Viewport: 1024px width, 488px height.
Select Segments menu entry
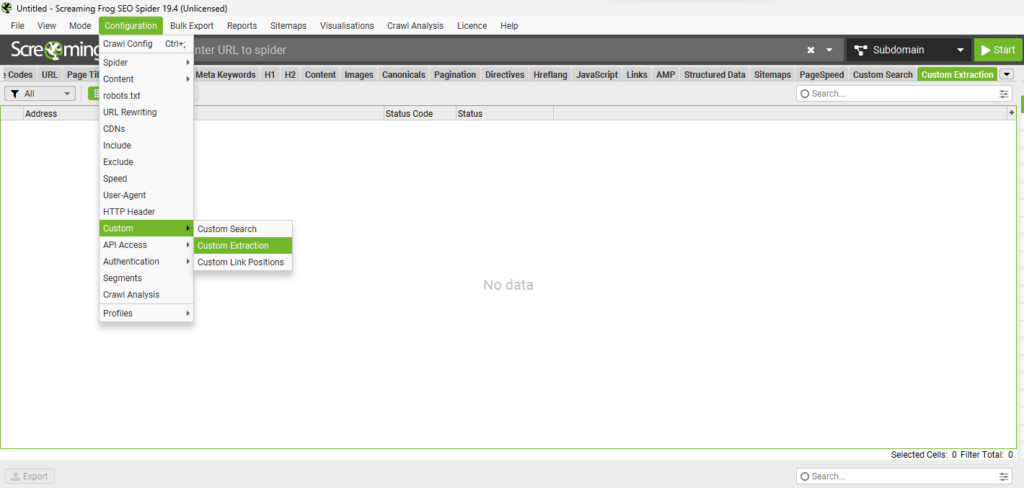click(x=146, y=278)
